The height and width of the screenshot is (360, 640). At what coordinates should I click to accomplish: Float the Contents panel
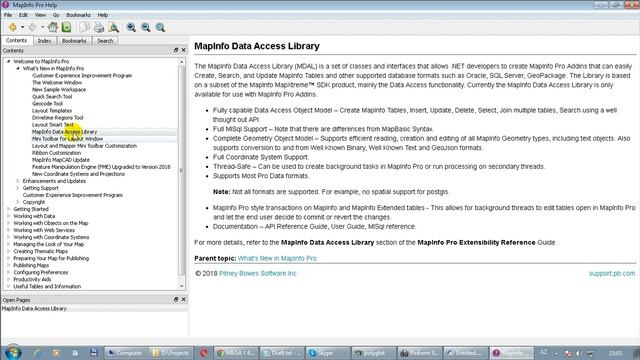(176, 50)
